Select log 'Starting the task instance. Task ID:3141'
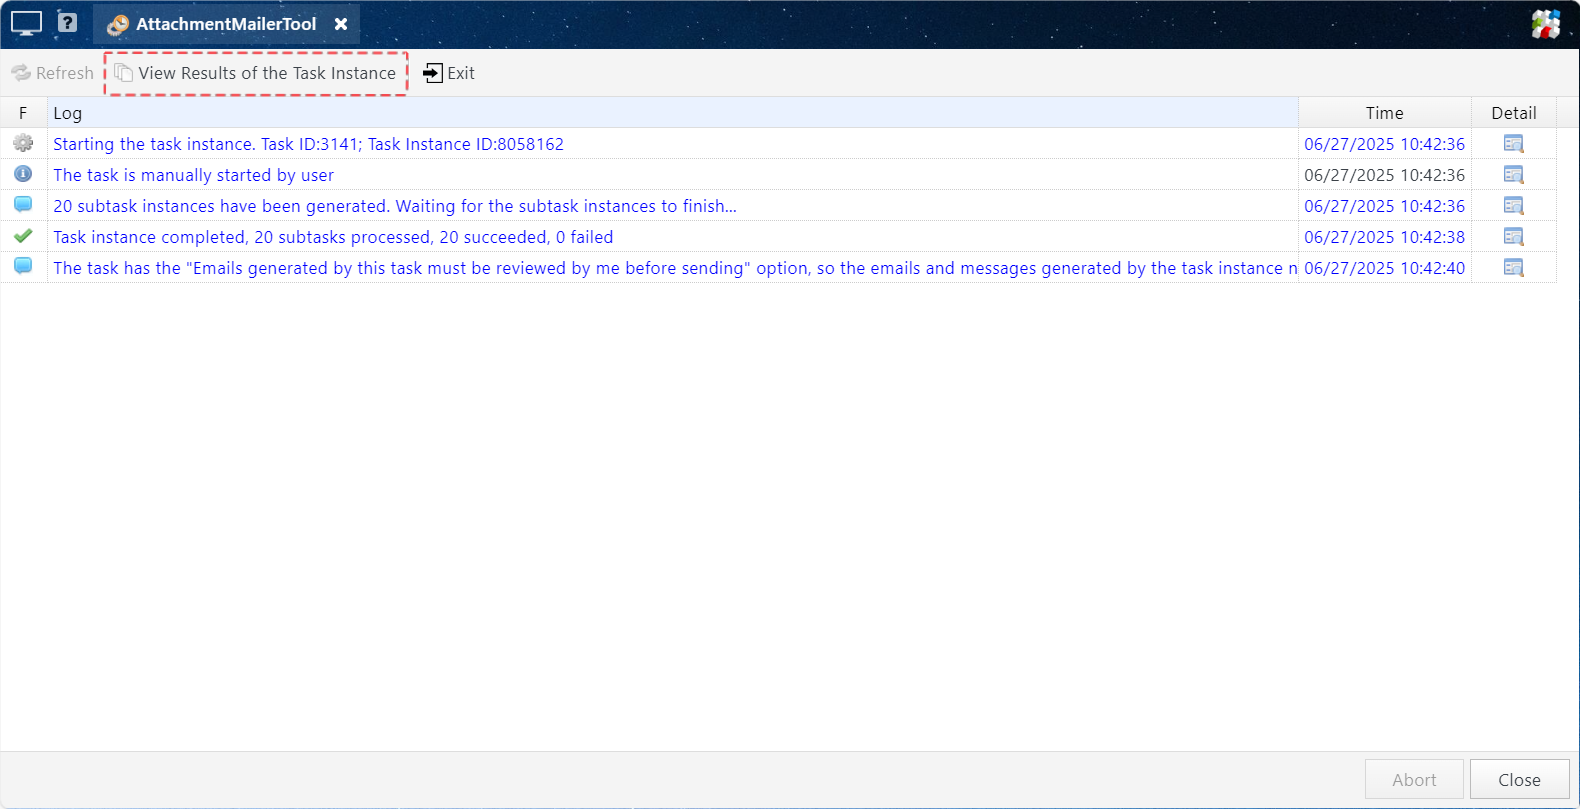The image size is (1580, 809). coord(308,144)
